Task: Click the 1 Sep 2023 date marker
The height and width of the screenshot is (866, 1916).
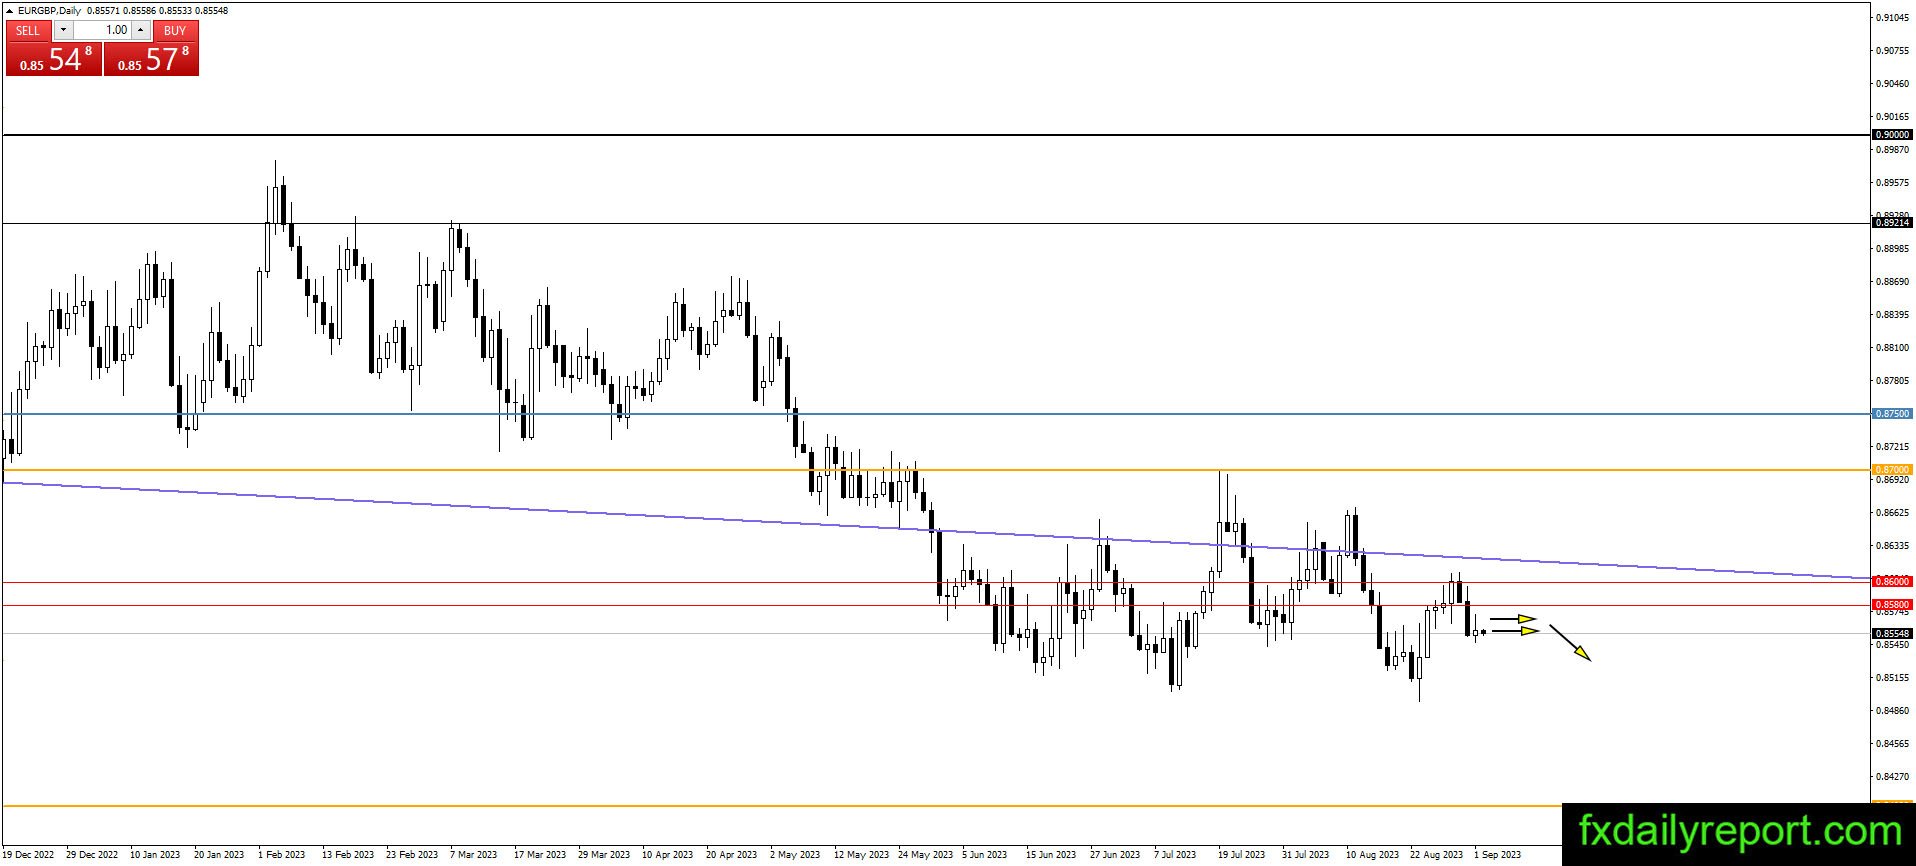Action: (1497, 855)
